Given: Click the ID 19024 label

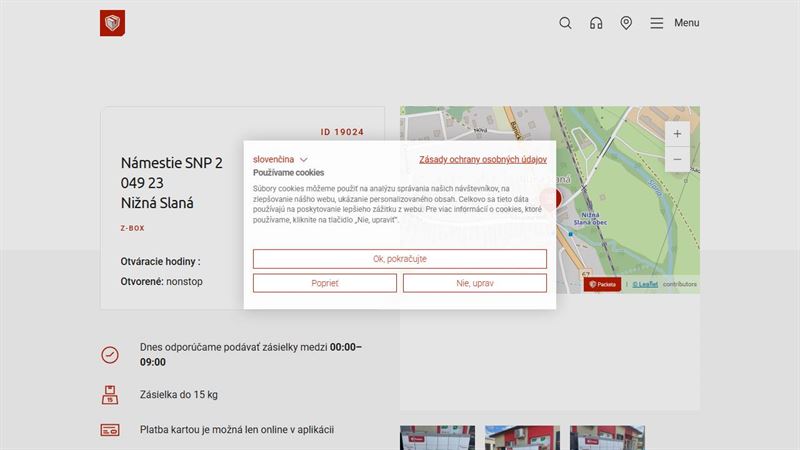Looking at the screenshot, I should [x=342, y=132].
